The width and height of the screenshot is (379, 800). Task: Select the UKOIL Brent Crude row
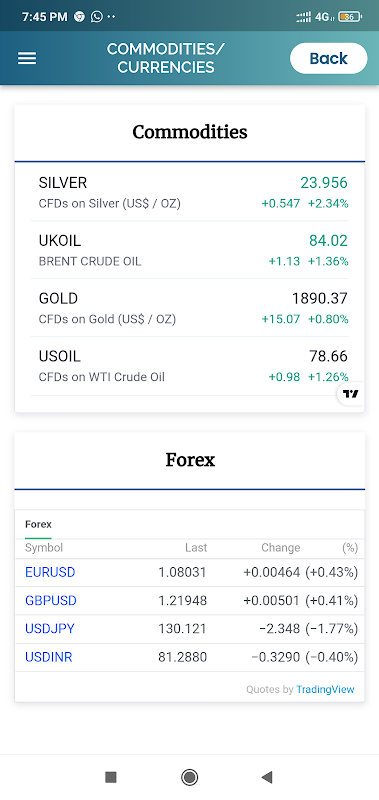[x=190, y=250]
